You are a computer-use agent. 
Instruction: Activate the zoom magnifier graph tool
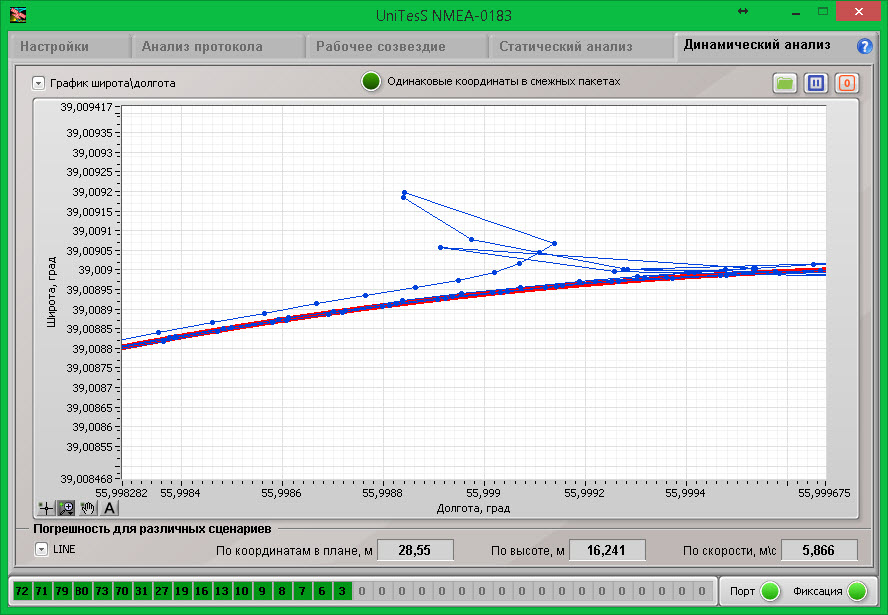coord(66,508)
